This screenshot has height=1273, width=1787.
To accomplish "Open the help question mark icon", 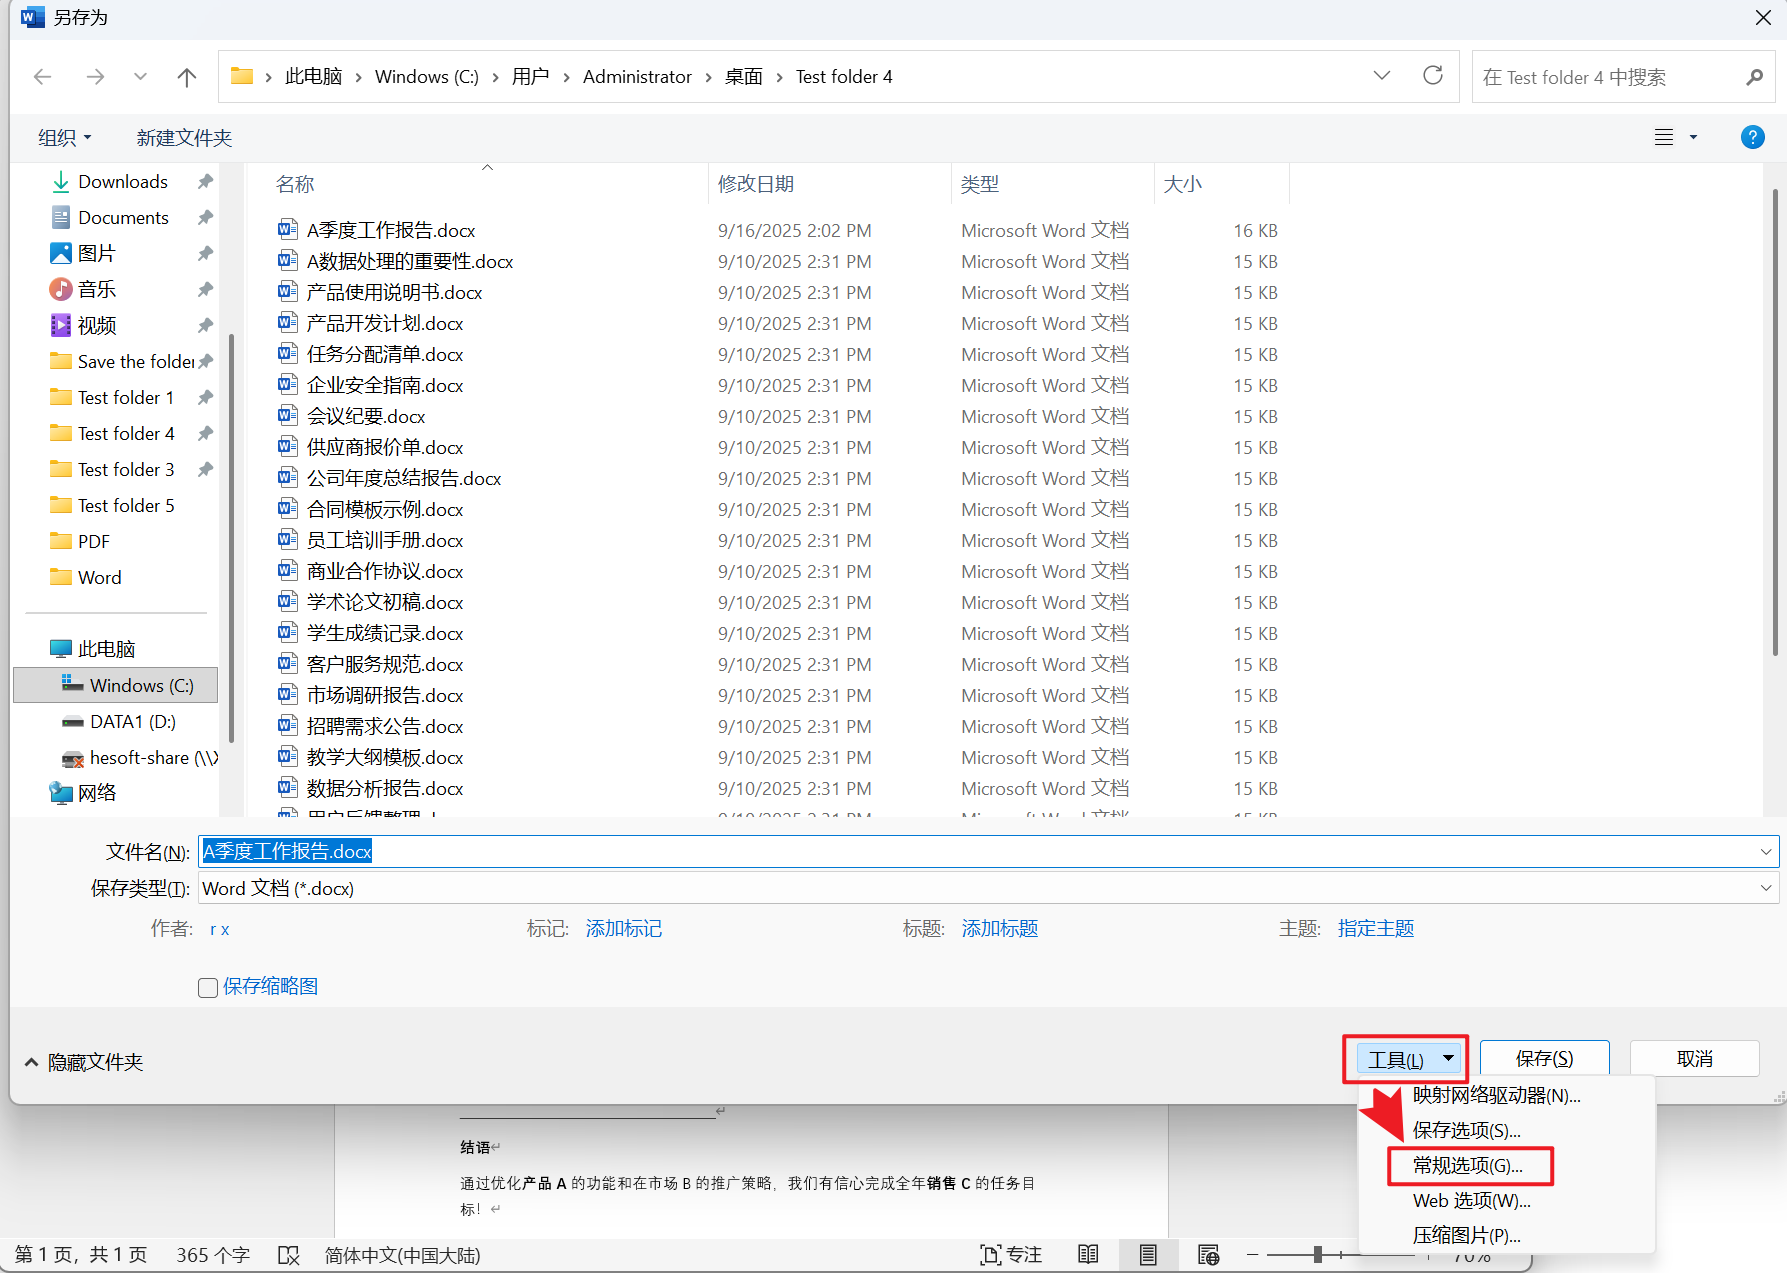I will click(x=1752, y=137).
